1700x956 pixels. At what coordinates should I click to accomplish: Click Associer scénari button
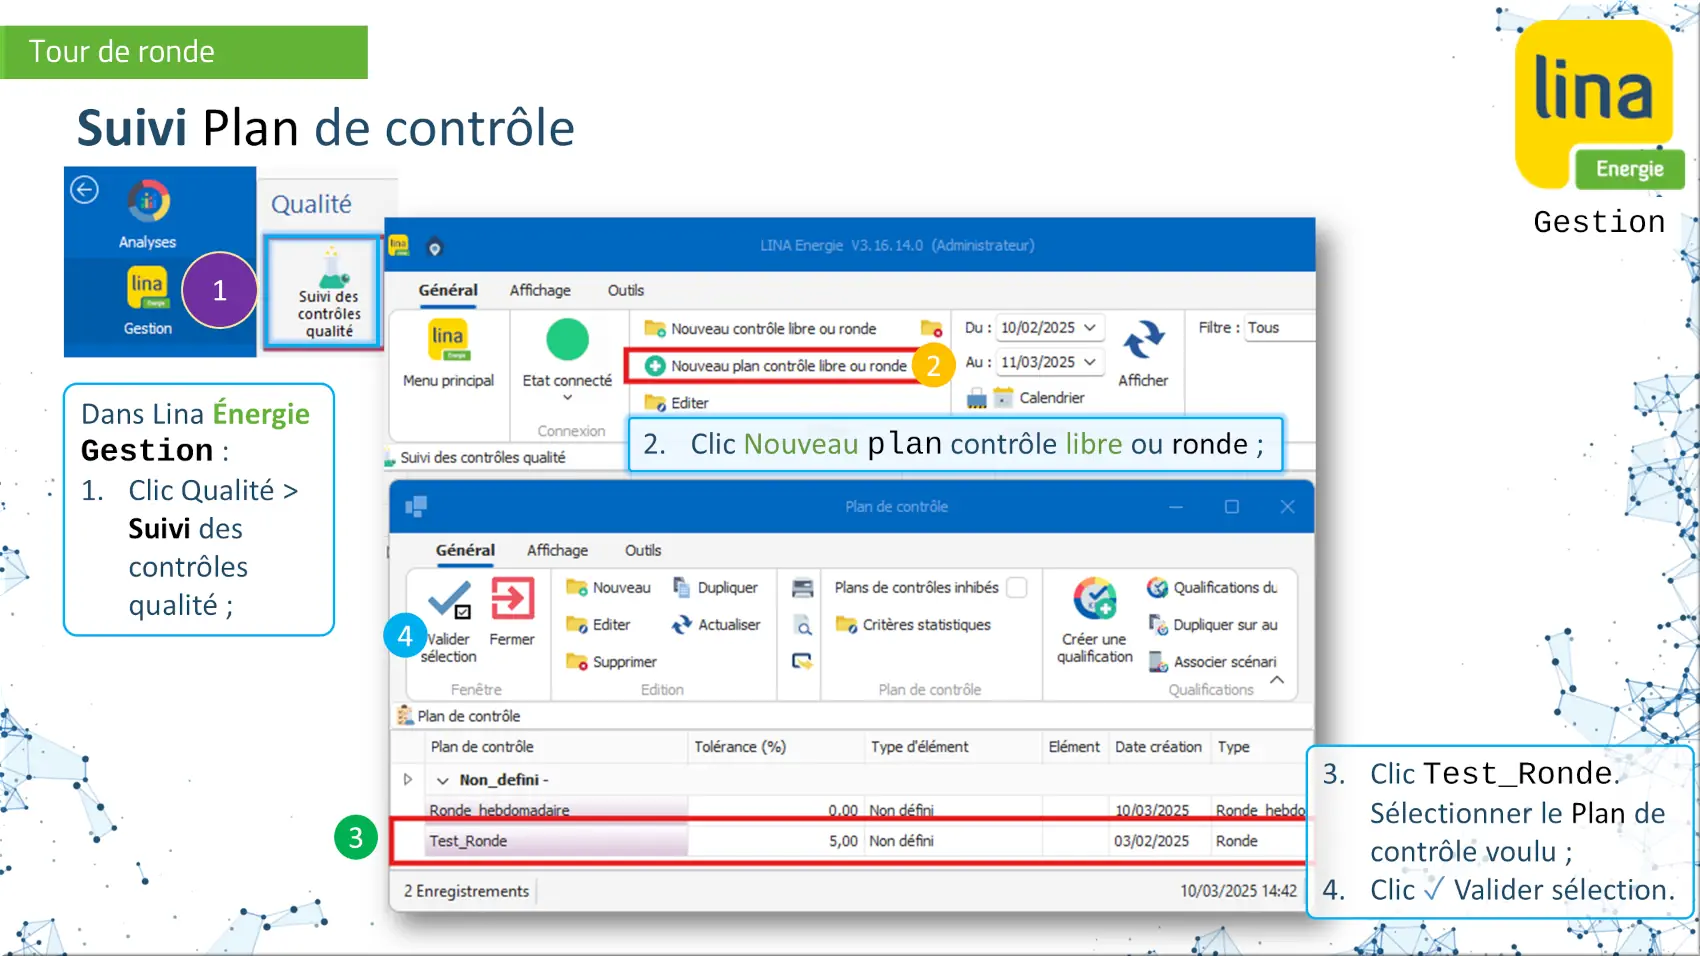click(1212, 662)
